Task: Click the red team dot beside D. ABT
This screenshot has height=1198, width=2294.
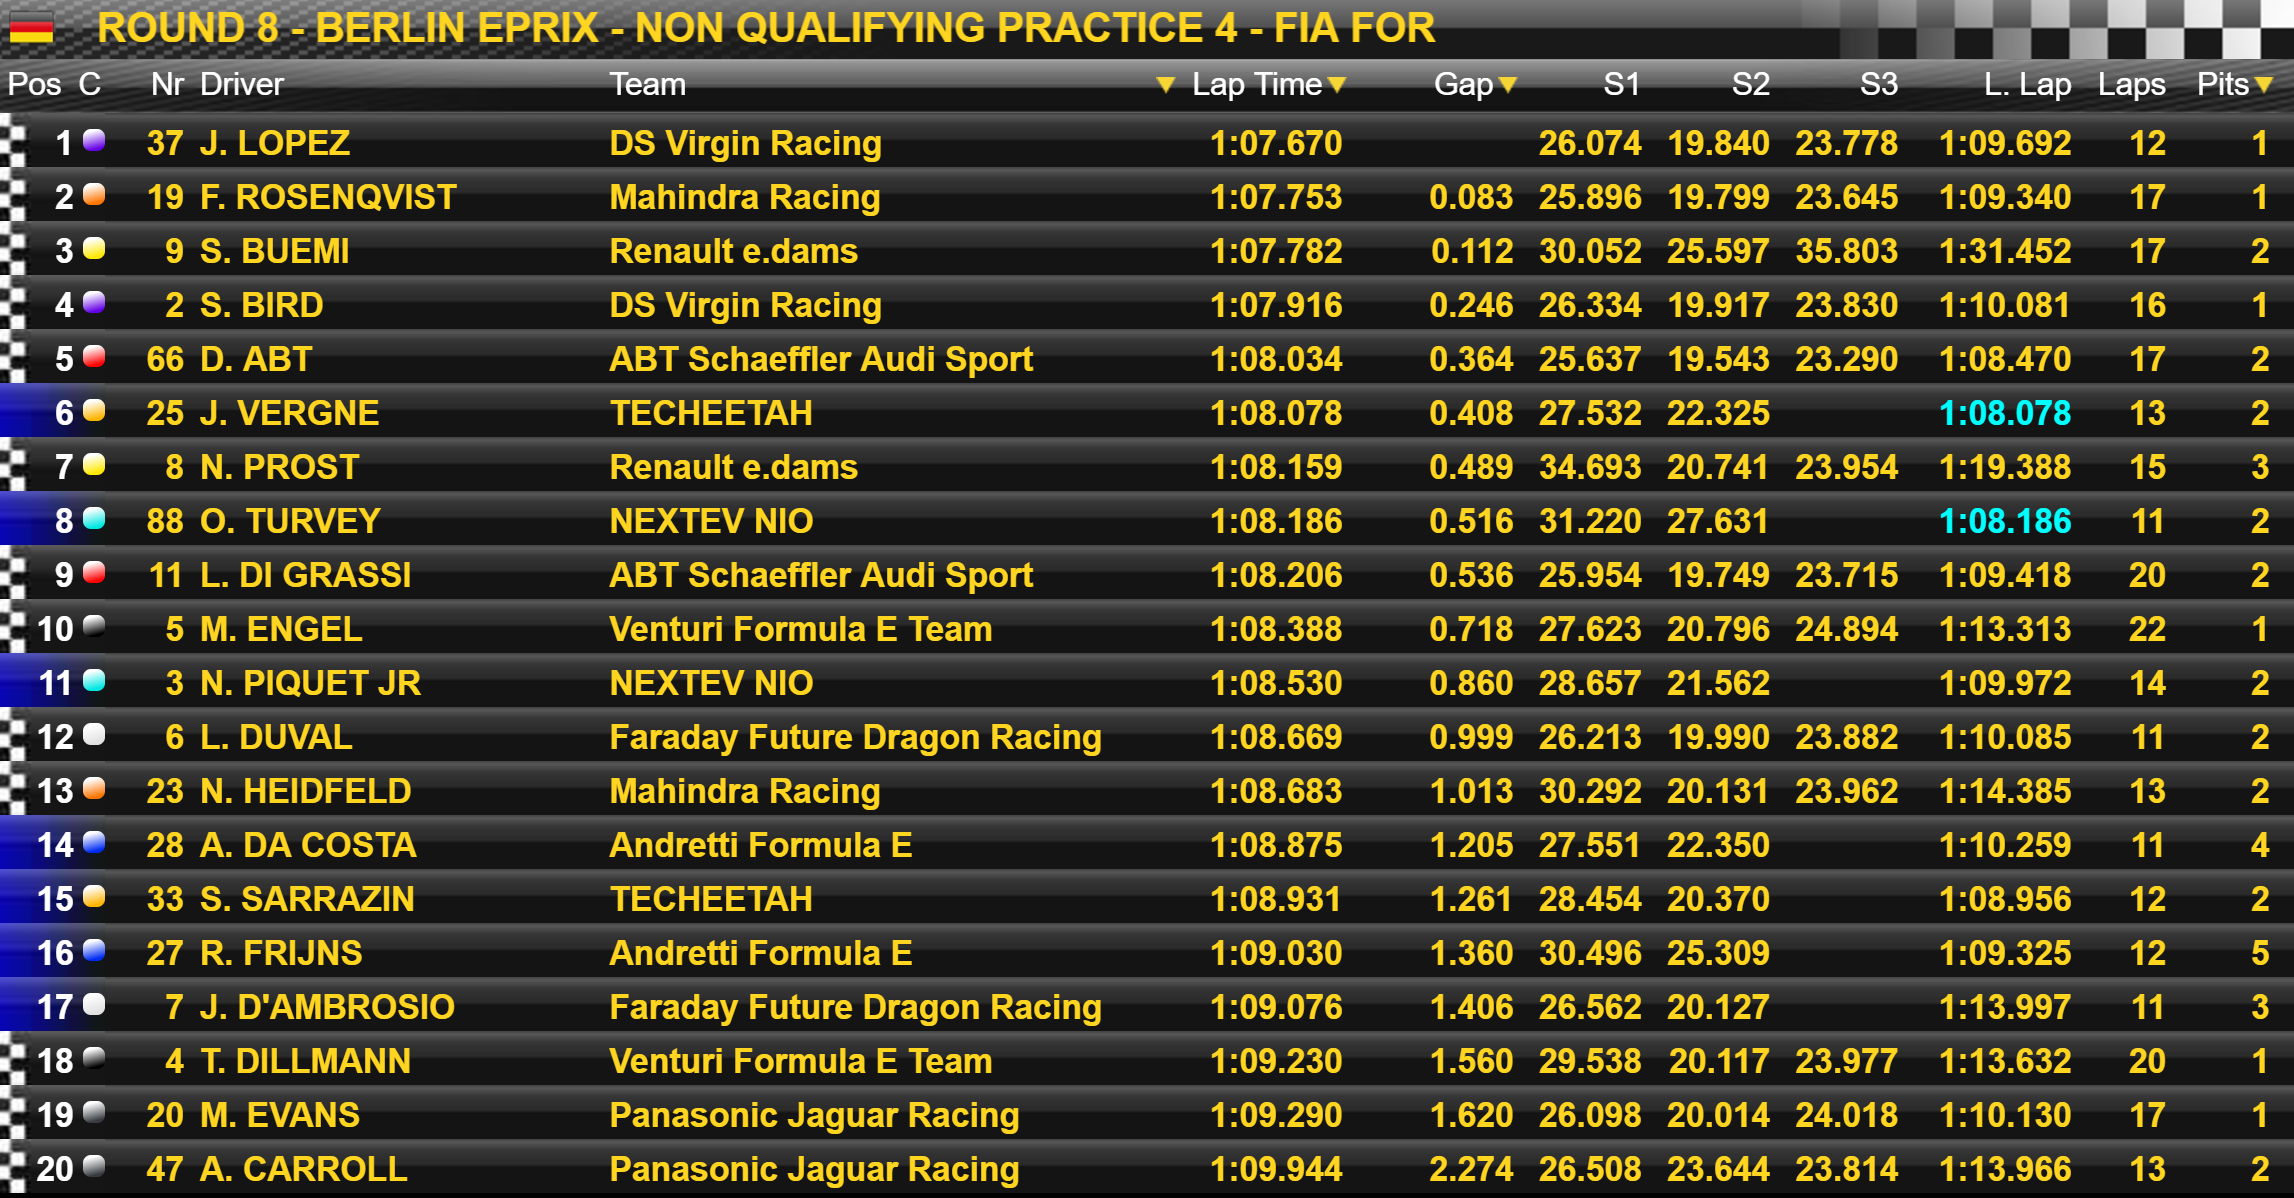Action: pos(94,357)
